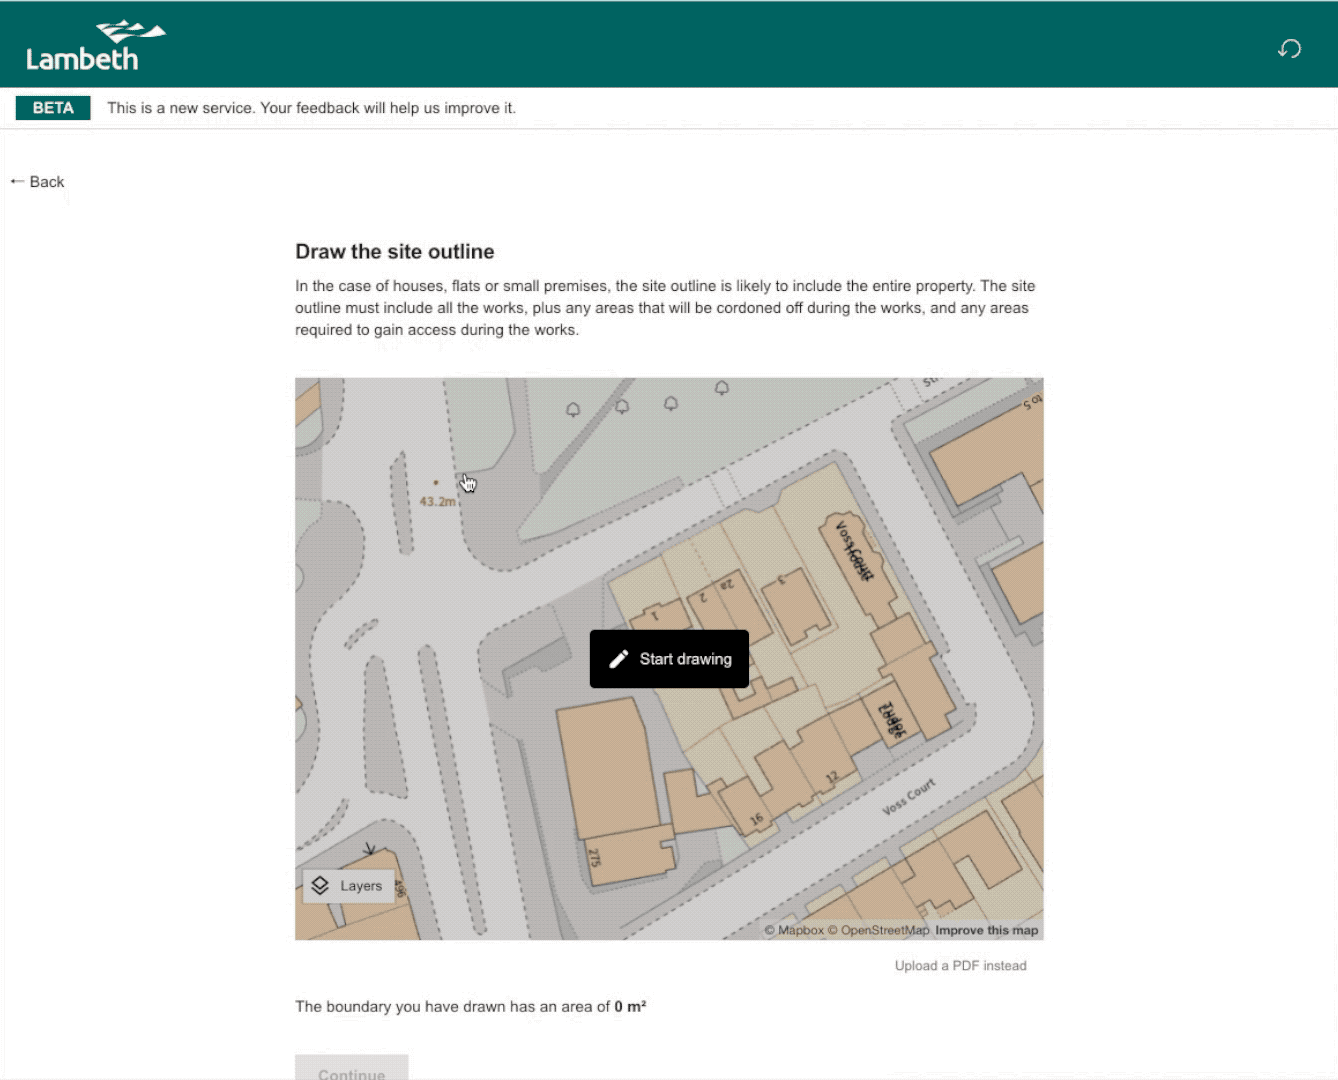Open the Mapbox attribution link

(x=795, y=930)
